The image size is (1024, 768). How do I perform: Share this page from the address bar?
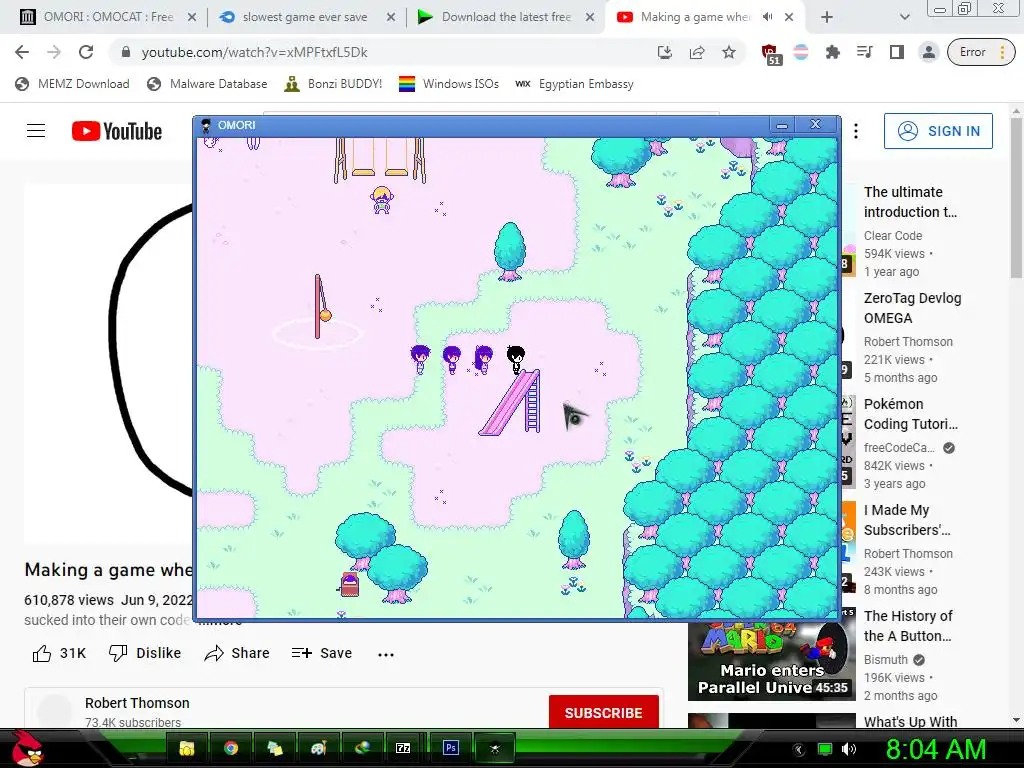tap(697, 52)
